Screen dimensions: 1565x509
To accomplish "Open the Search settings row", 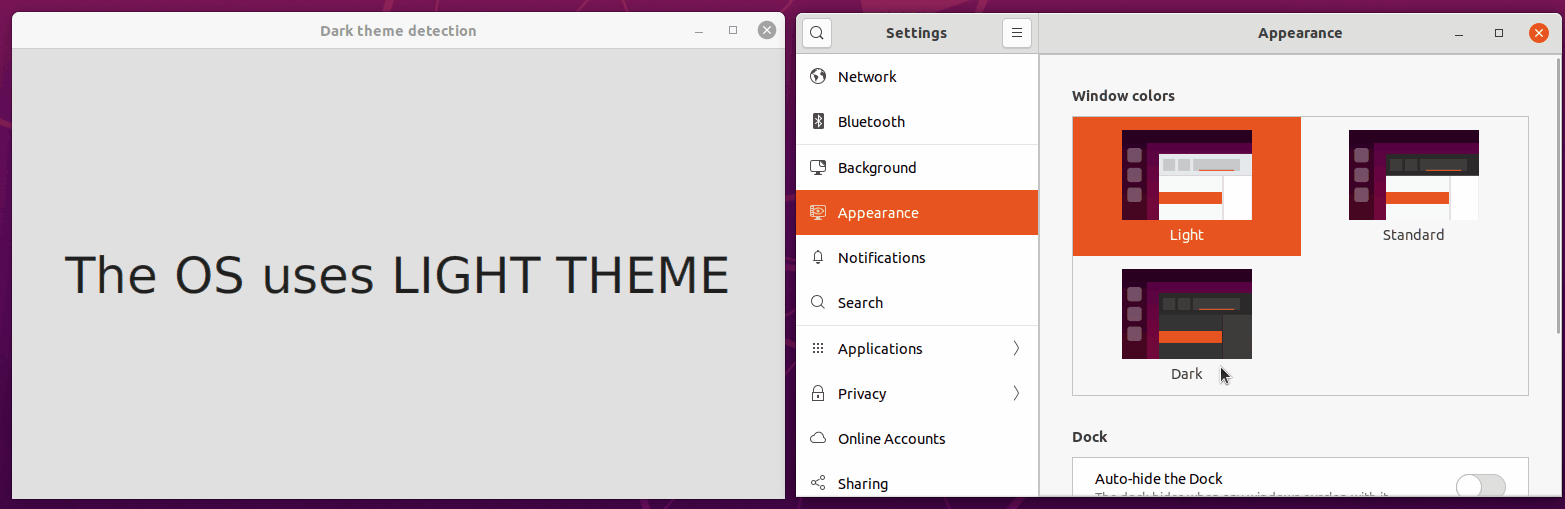I will pyautogui.click(x=917, y=303).
